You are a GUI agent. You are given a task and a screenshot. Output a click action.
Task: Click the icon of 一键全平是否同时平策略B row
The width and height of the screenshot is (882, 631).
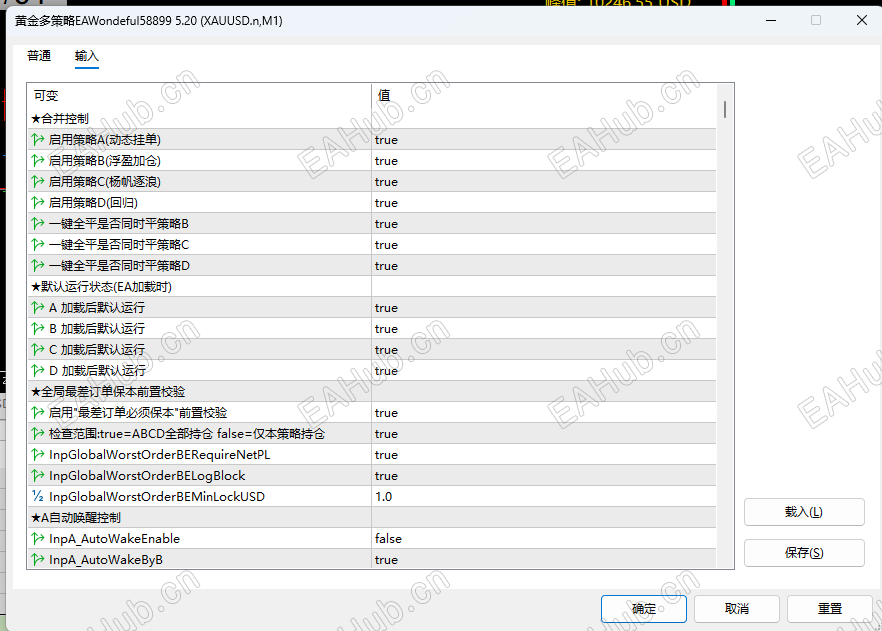pos(38,224)
